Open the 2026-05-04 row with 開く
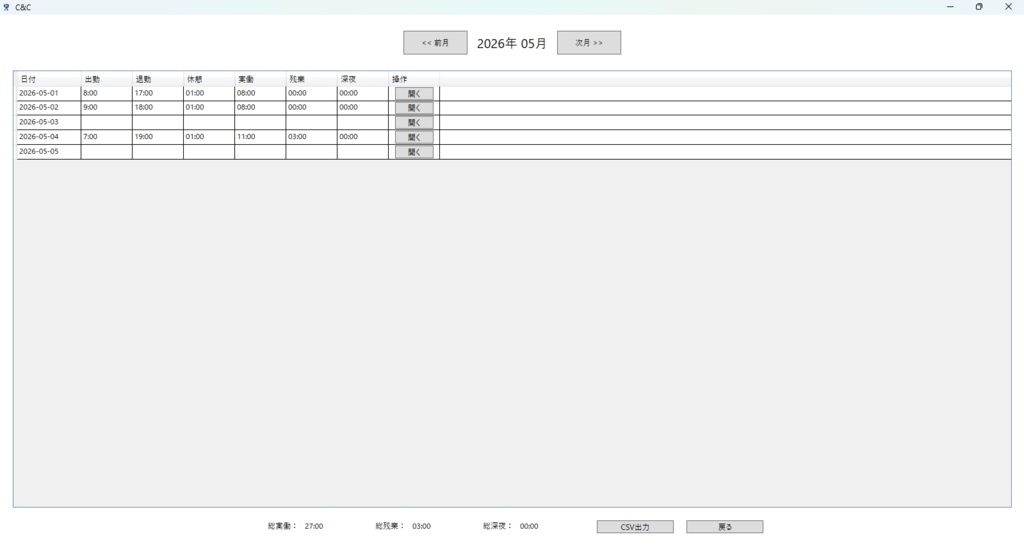This screenshot has width=1024, height=546. coord(414,137)
